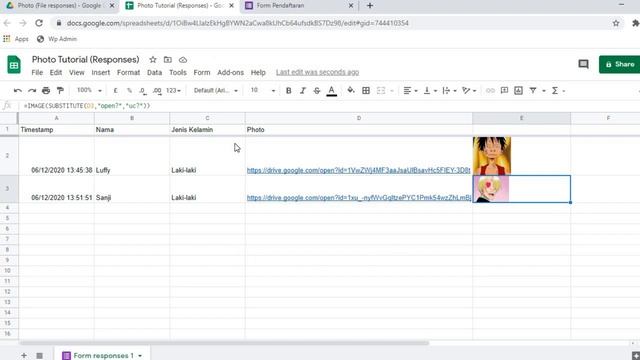Open the File menu
The image size is (640, 360).
pos(37,73)
